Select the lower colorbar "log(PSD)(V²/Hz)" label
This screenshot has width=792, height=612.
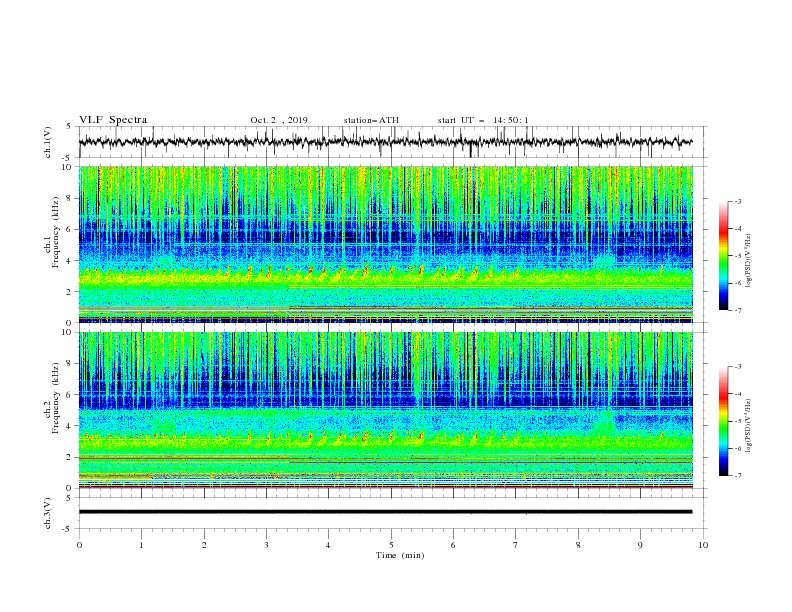[x=749, y=426]
